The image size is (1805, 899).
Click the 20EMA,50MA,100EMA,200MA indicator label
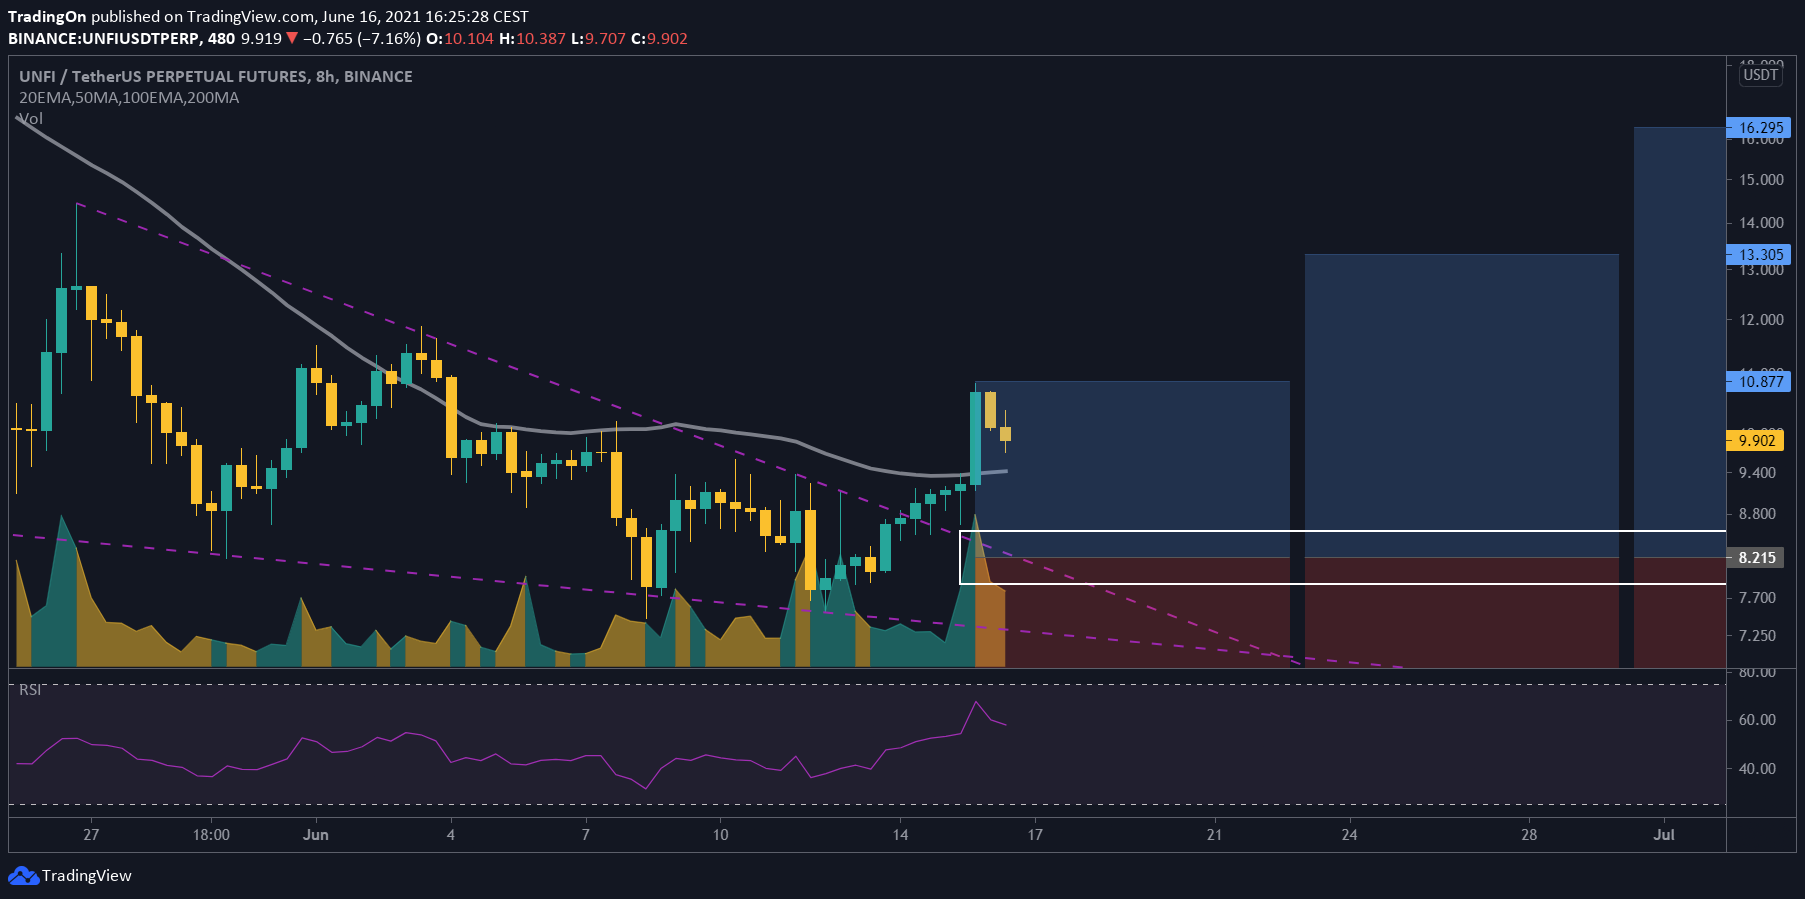pyautogui.click(x=129, y=98)
